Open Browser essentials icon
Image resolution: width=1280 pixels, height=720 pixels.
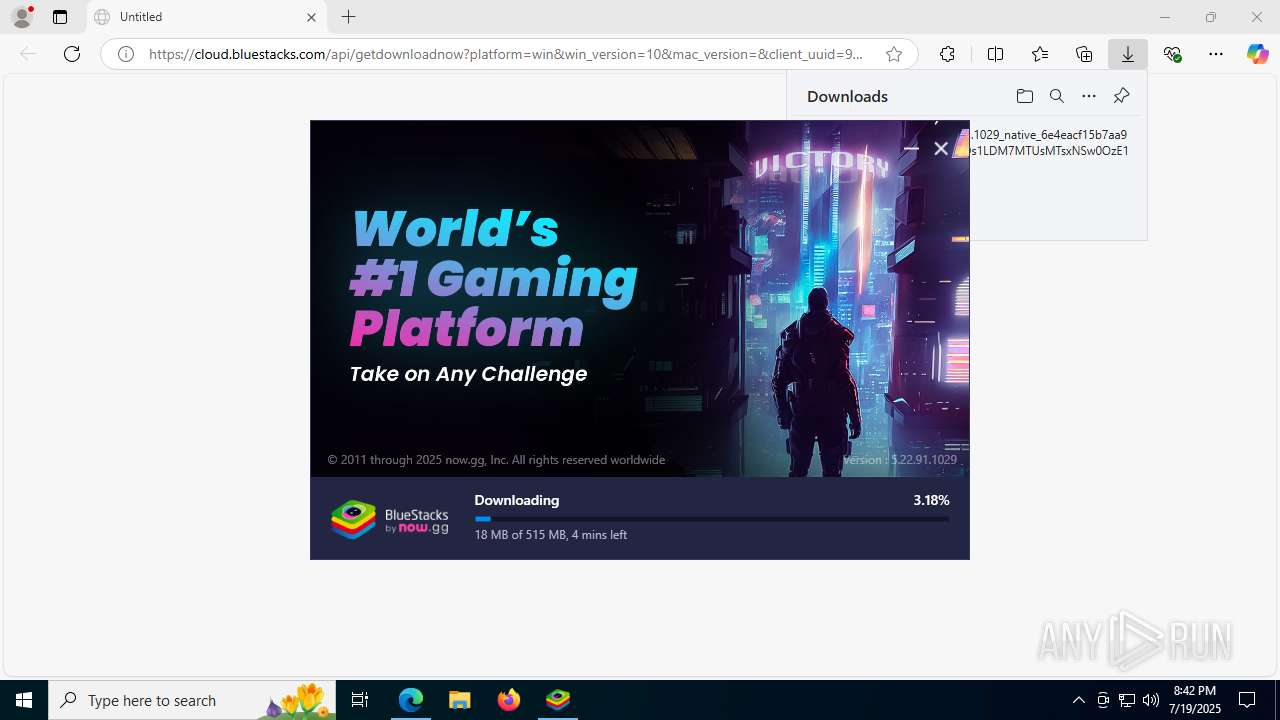coord(1172,54)
